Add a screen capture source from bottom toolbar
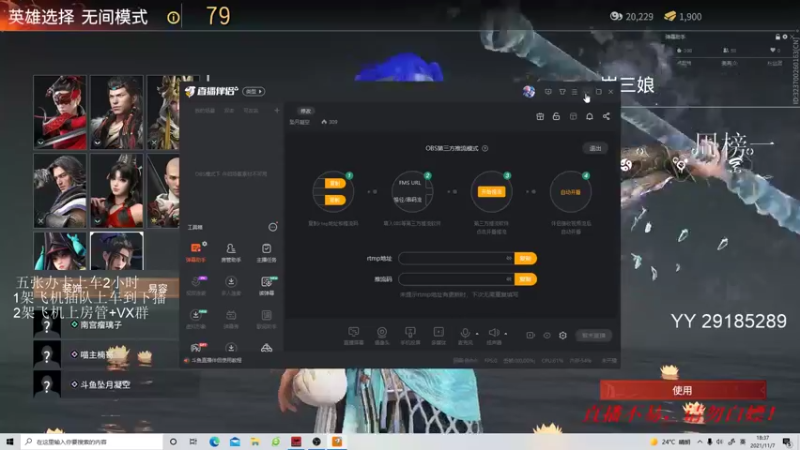The image size is (800, 450). [354, 336]
